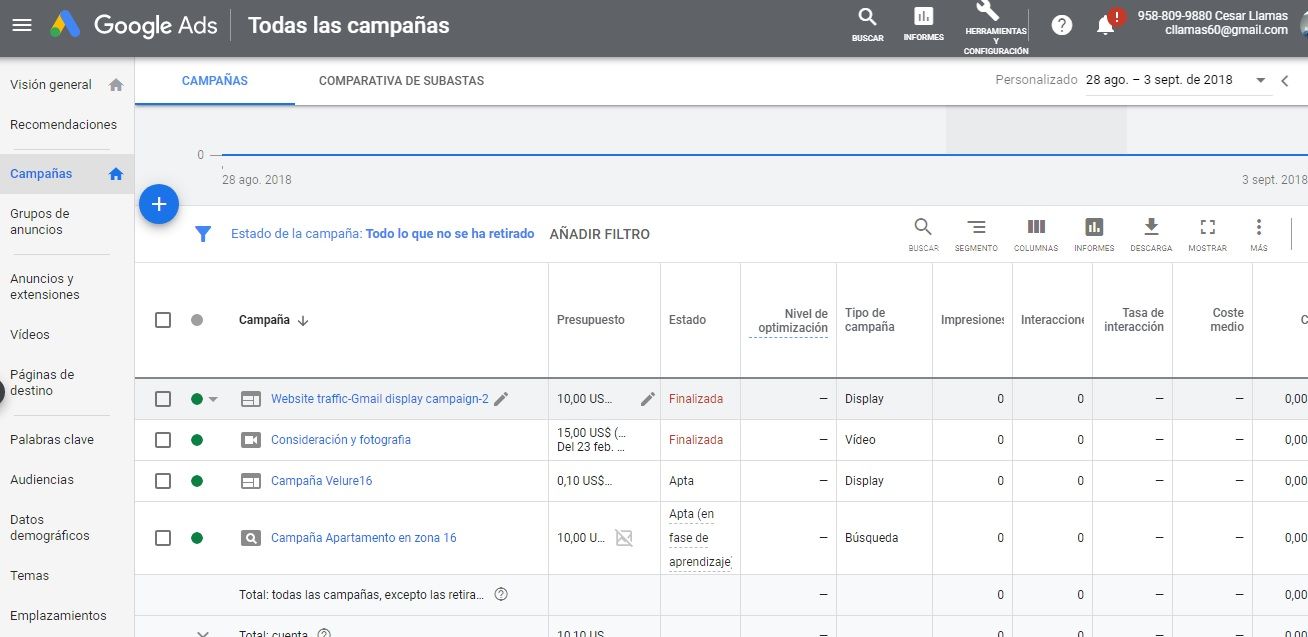Open the hamburger main menu
The width and height of the screenshot is (1308, 637).
click(x=22, y=25)
